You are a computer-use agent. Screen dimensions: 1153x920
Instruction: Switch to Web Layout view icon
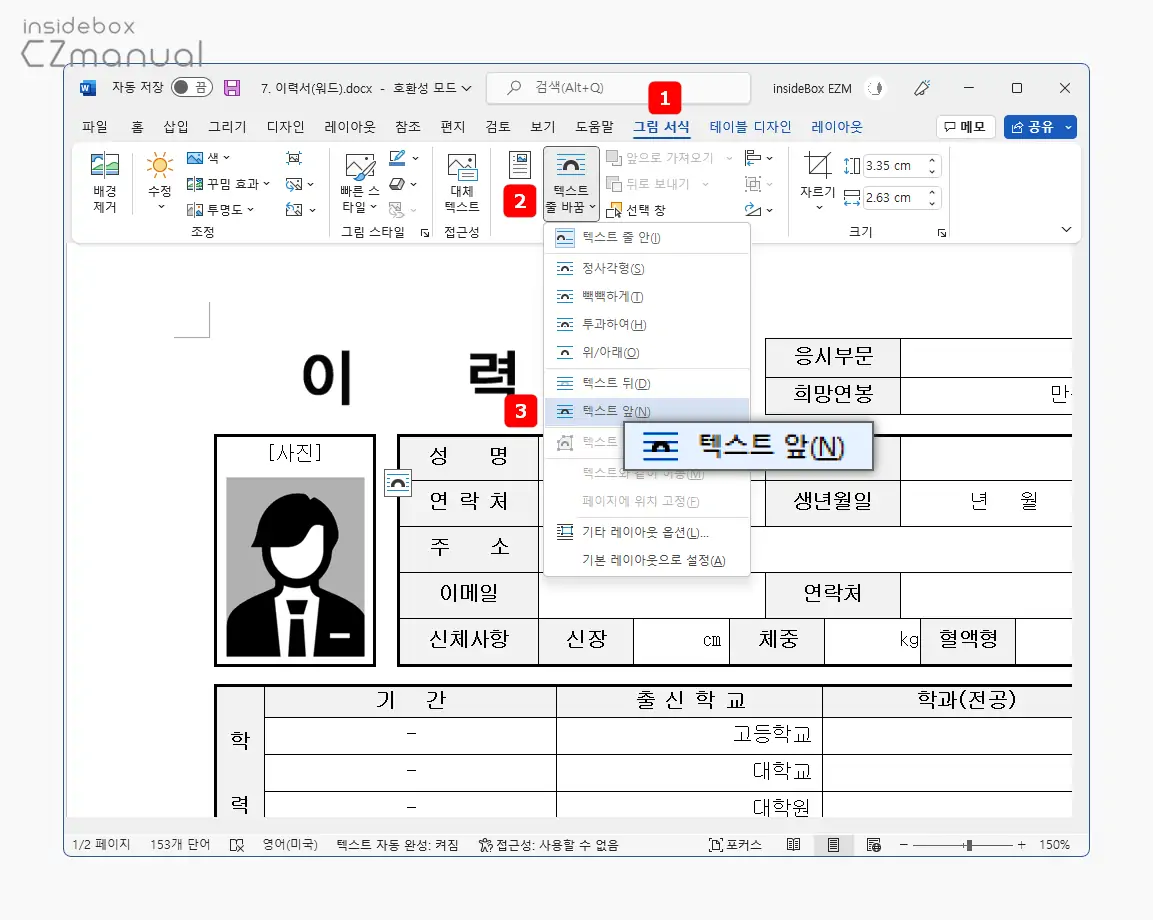[x=874, y=845]
